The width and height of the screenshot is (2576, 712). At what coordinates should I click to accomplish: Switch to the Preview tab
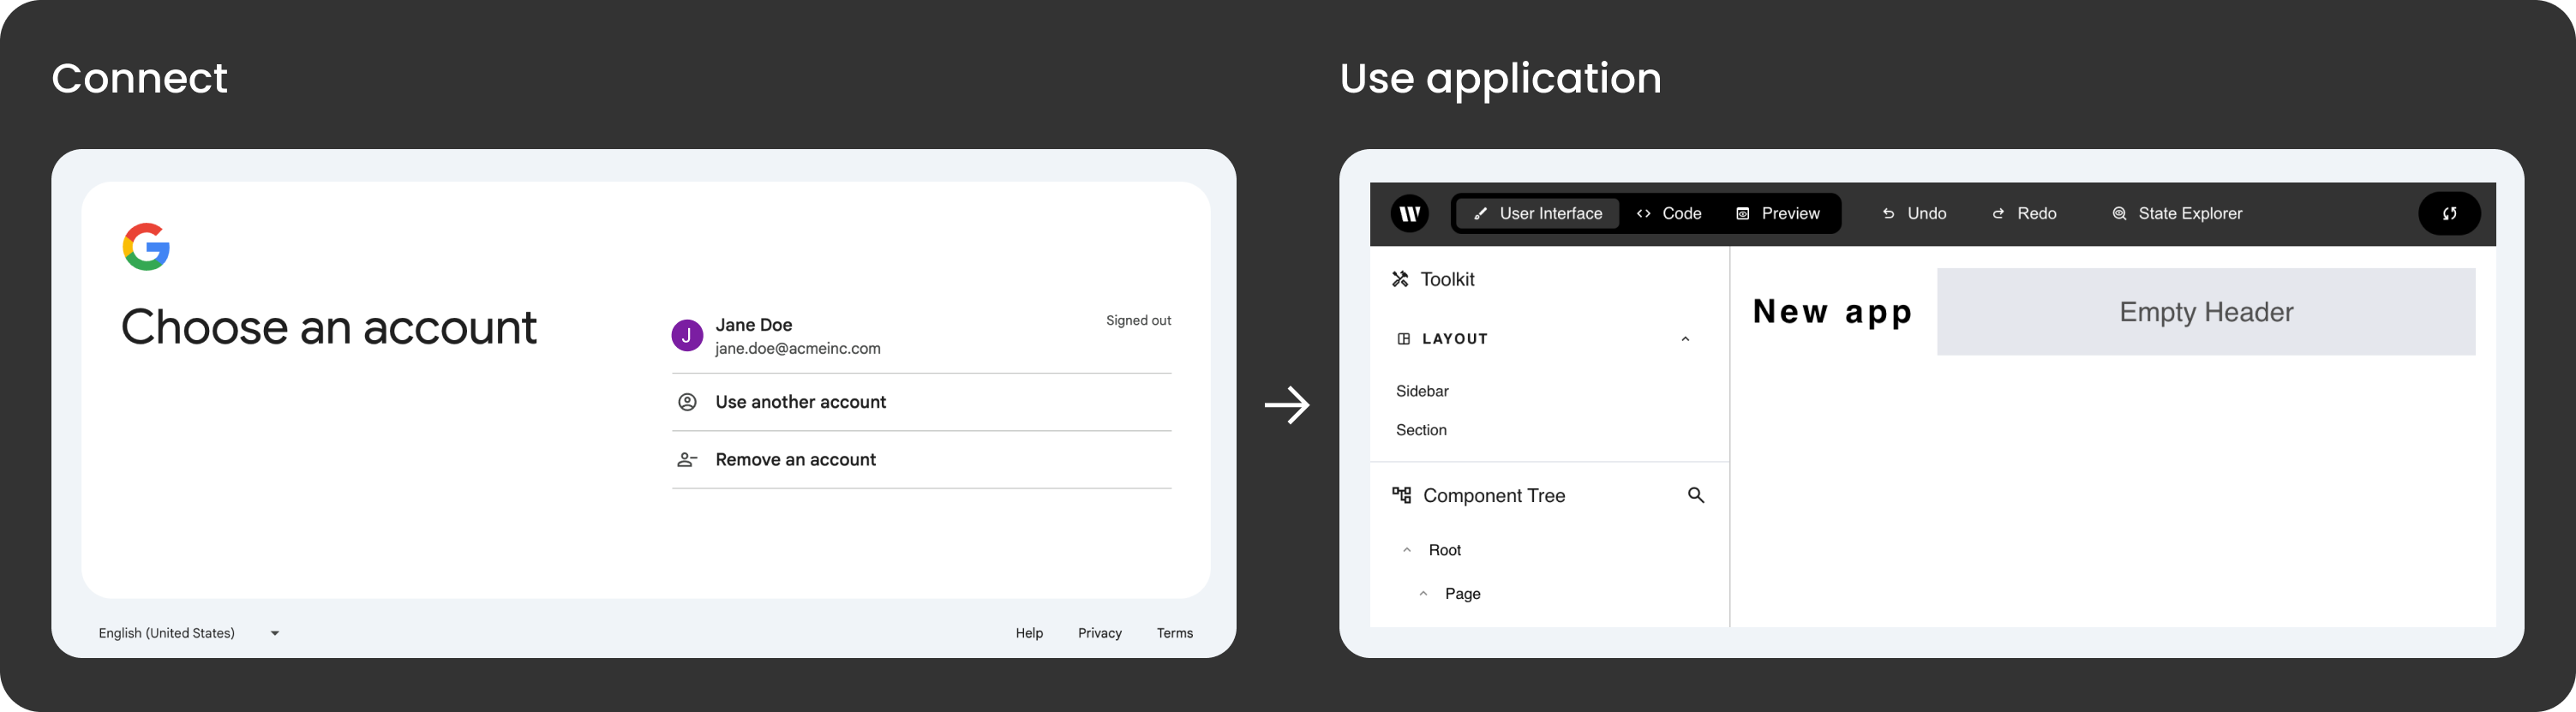pyautogui.click(x=1778, y=213)
